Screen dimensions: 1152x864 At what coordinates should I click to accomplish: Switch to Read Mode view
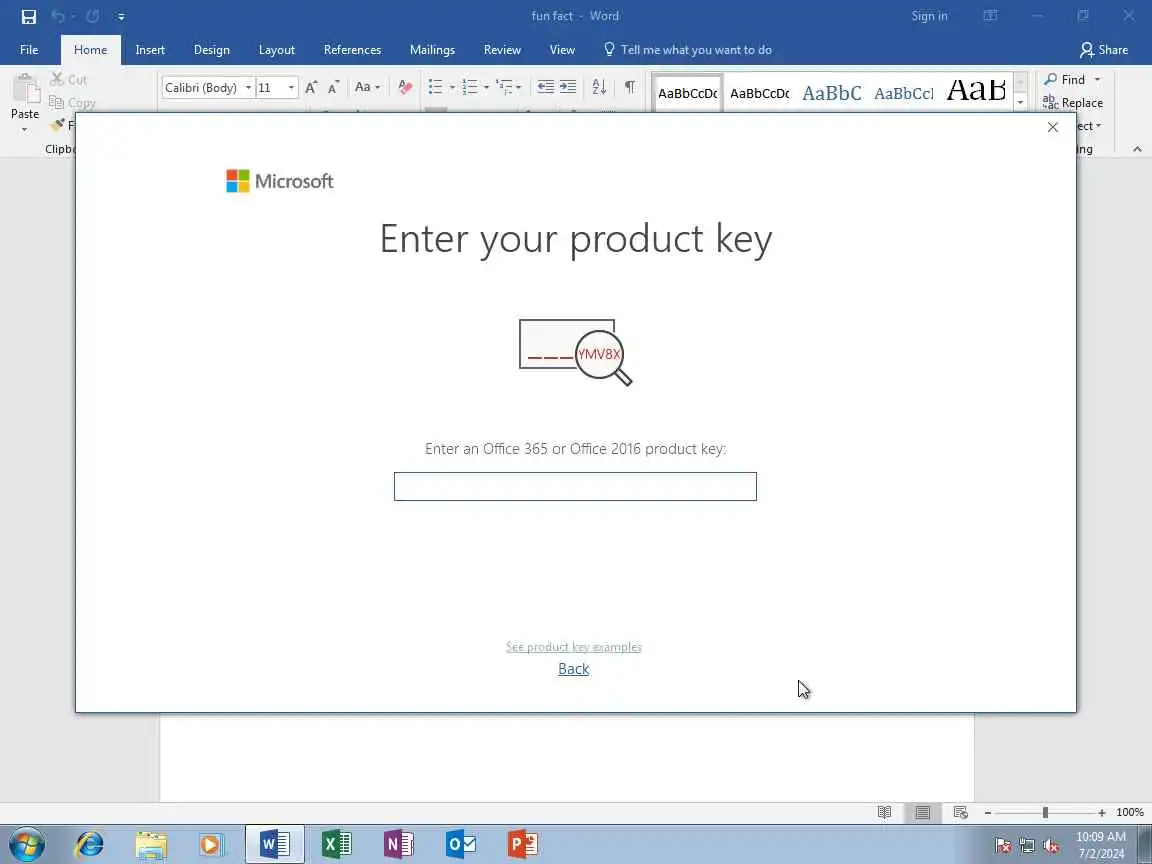coord(885,812)
